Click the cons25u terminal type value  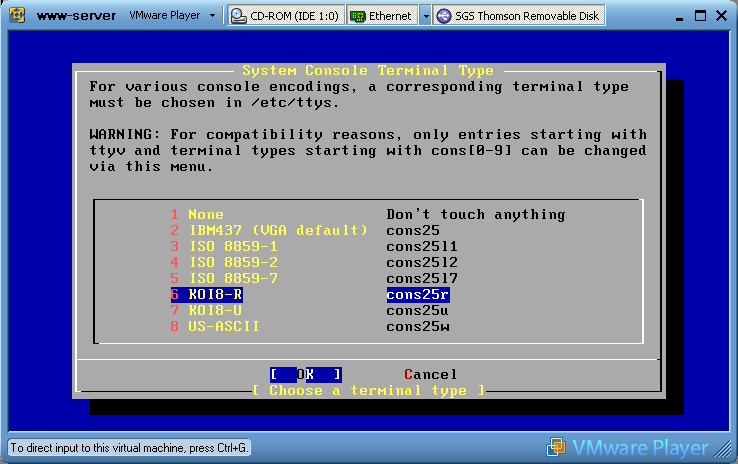tap(418, 311)
